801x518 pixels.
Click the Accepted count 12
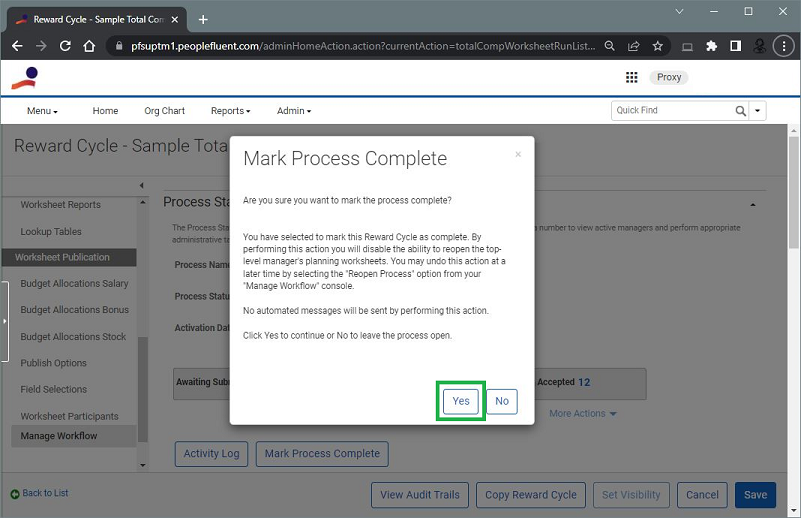(x=584, y=382)
